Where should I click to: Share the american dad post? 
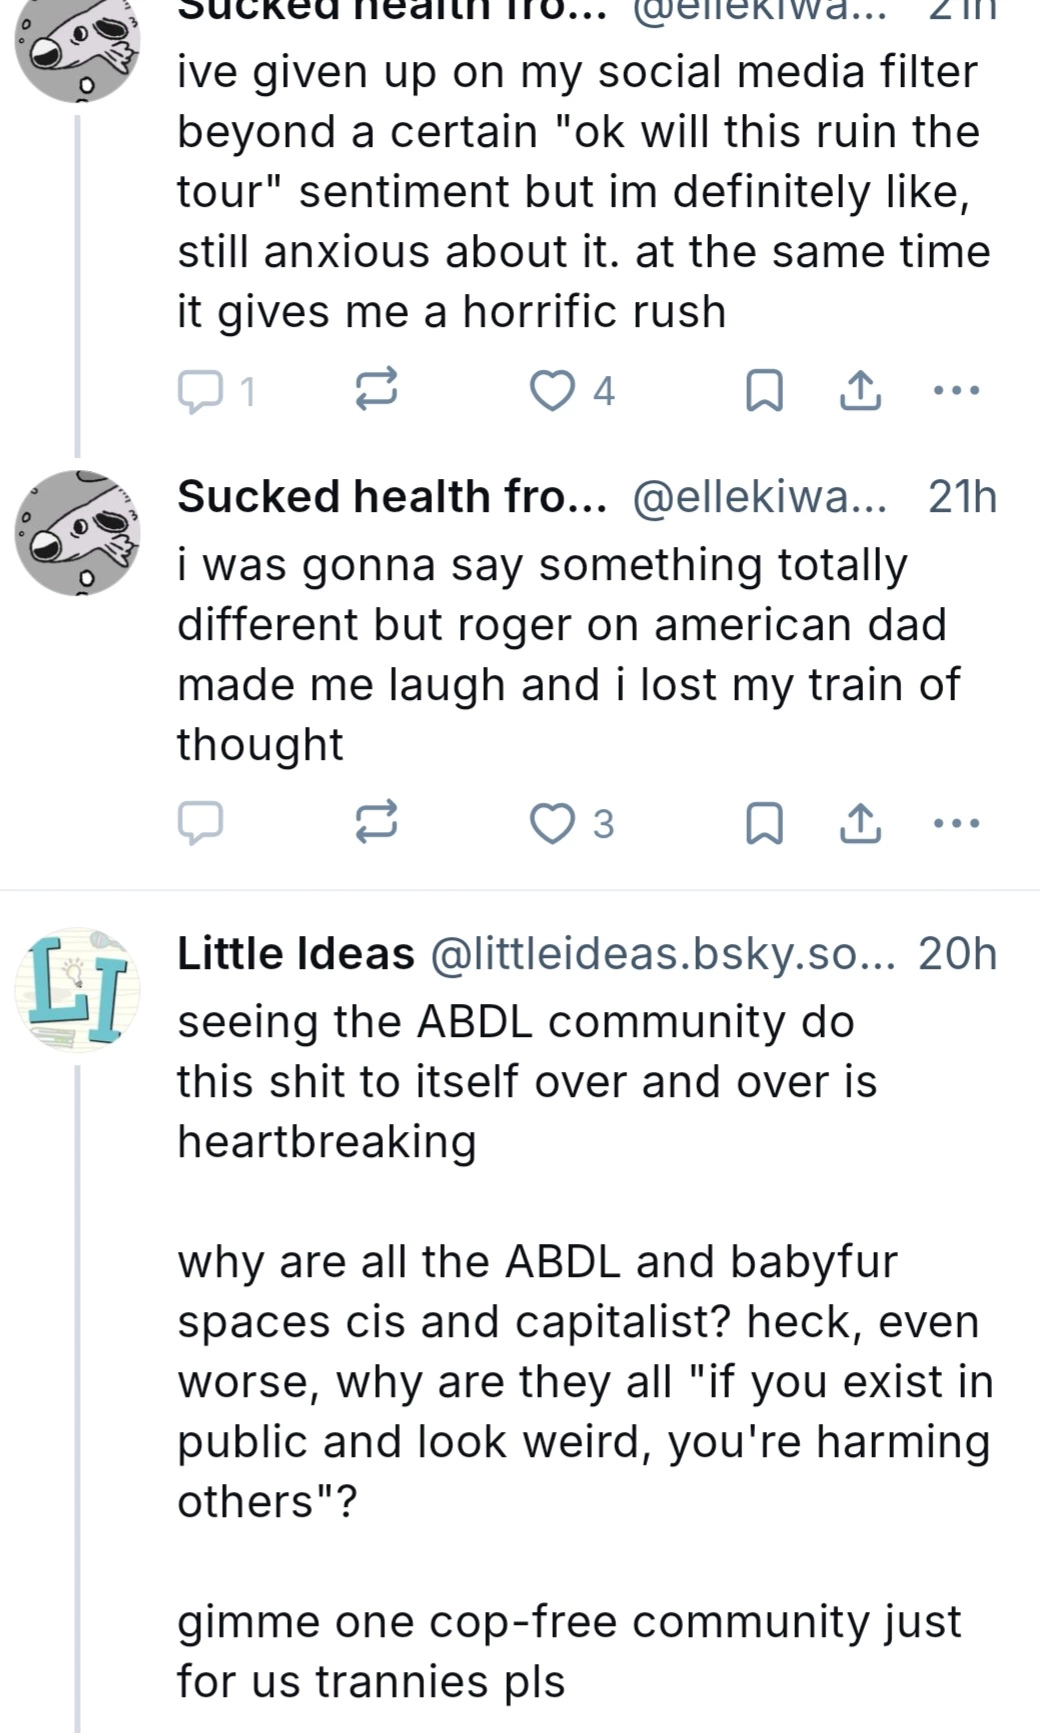click(x=860, y=823)
